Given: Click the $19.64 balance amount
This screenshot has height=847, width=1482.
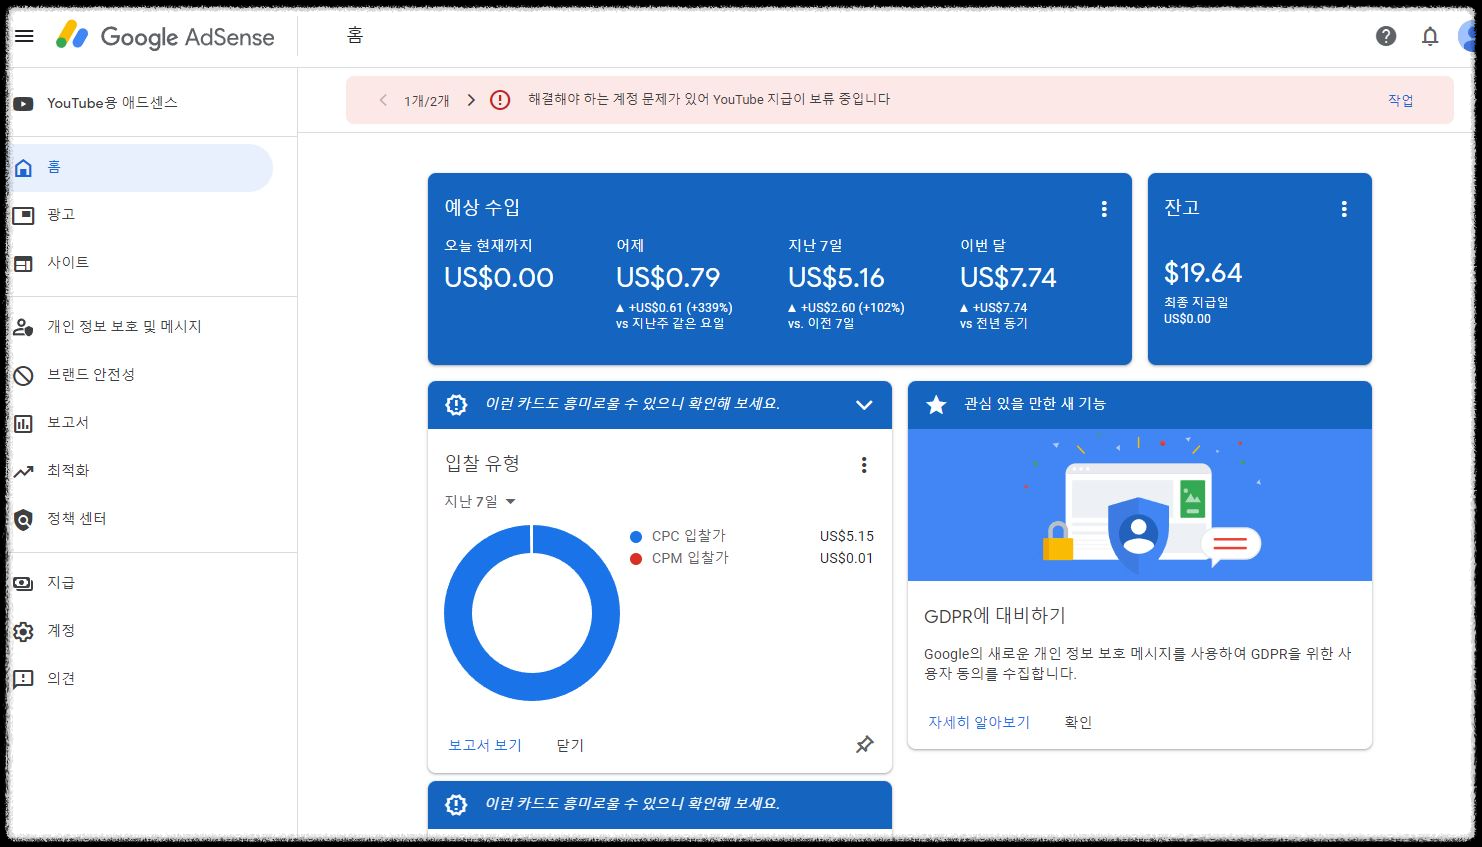Looking at the screenshot, I should 1203,272.
